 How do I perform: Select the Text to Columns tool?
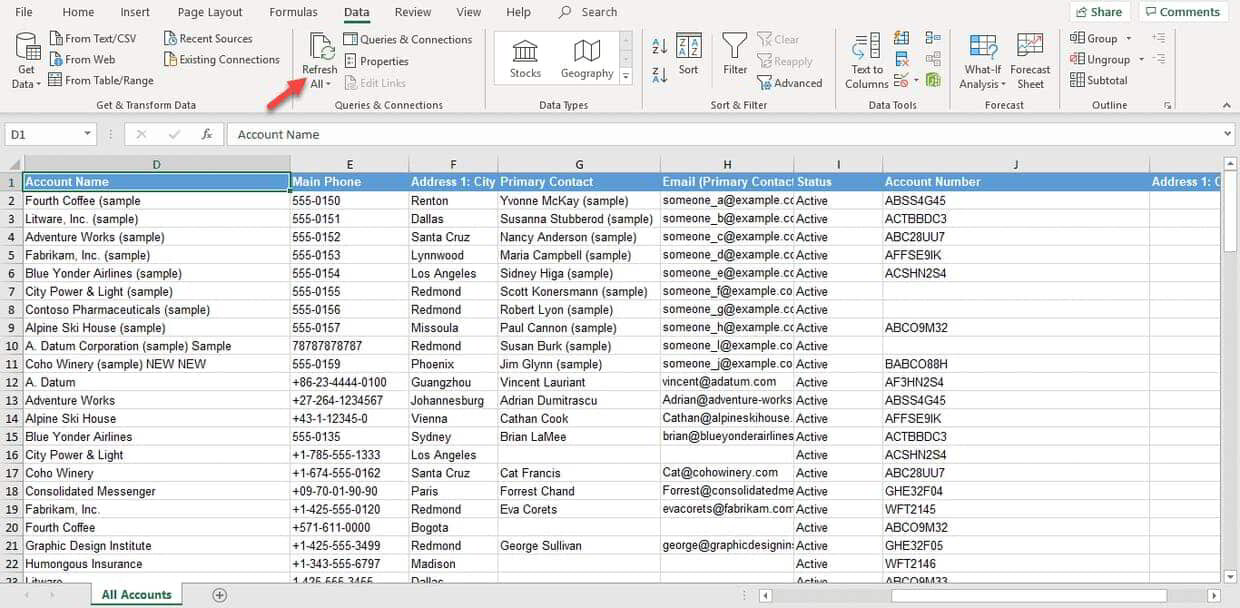[x=865, y=60]
